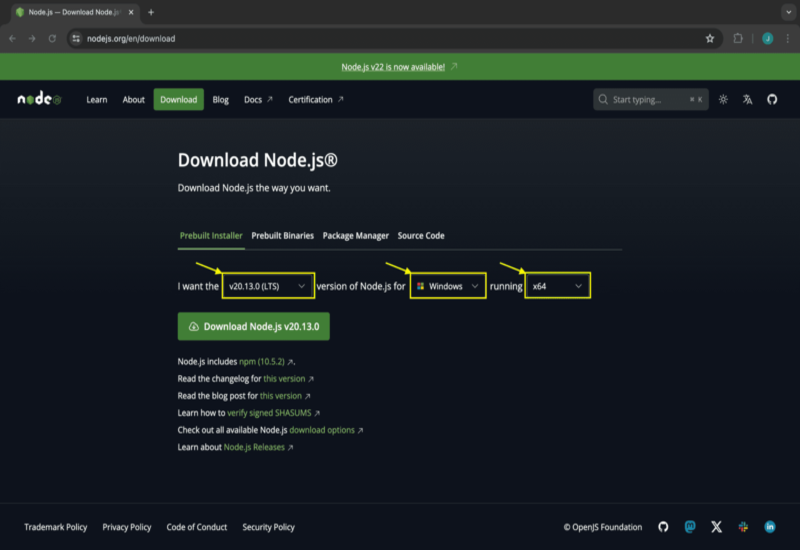Image resolution: width=800 pixels, height=550 pixels.
Task: Open the Docs nav link
Action: pos(258,99)
